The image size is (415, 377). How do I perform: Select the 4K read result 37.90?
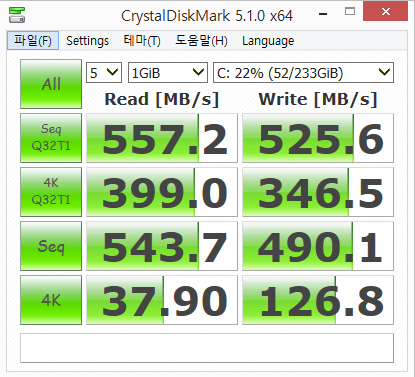(162, 300)
